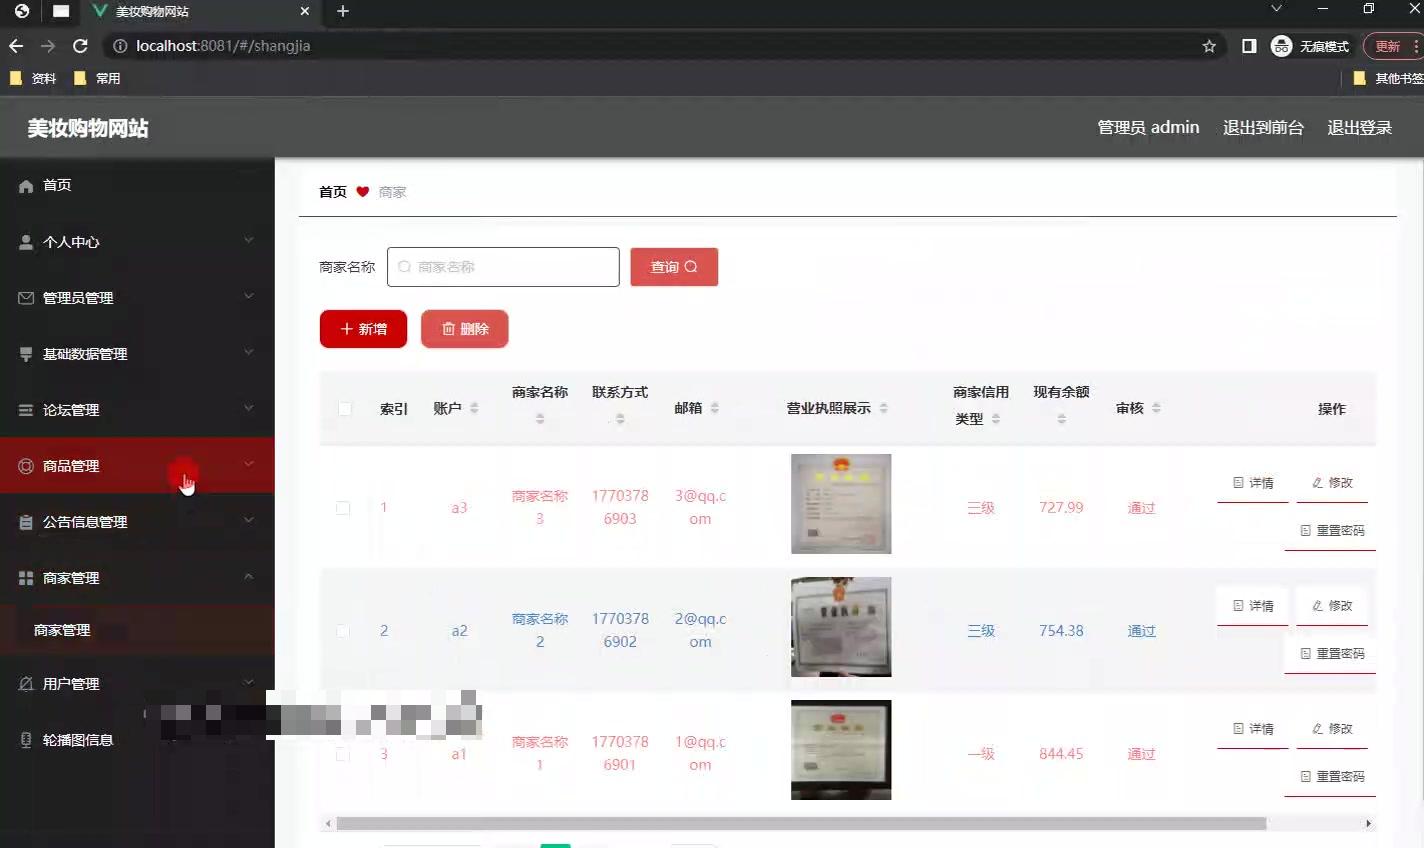Viewport: 1424px width, 848px height.
Task: Check the row checkbox for account a3
Action: pyautogui.click(x=343, y=508)
